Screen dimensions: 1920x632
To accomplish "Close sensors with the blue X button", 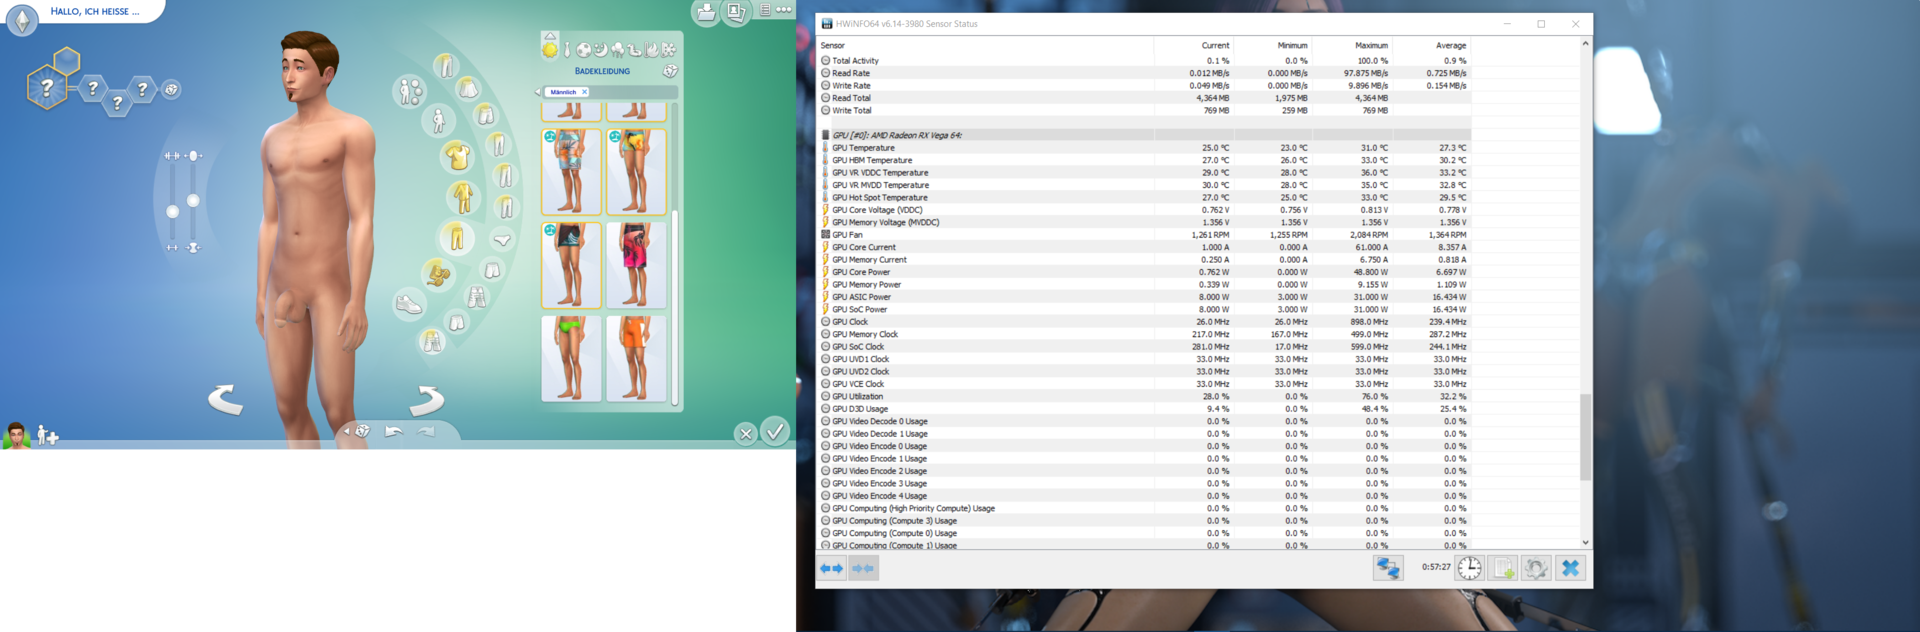I will pyautogui.click(x=1570, y=568).
